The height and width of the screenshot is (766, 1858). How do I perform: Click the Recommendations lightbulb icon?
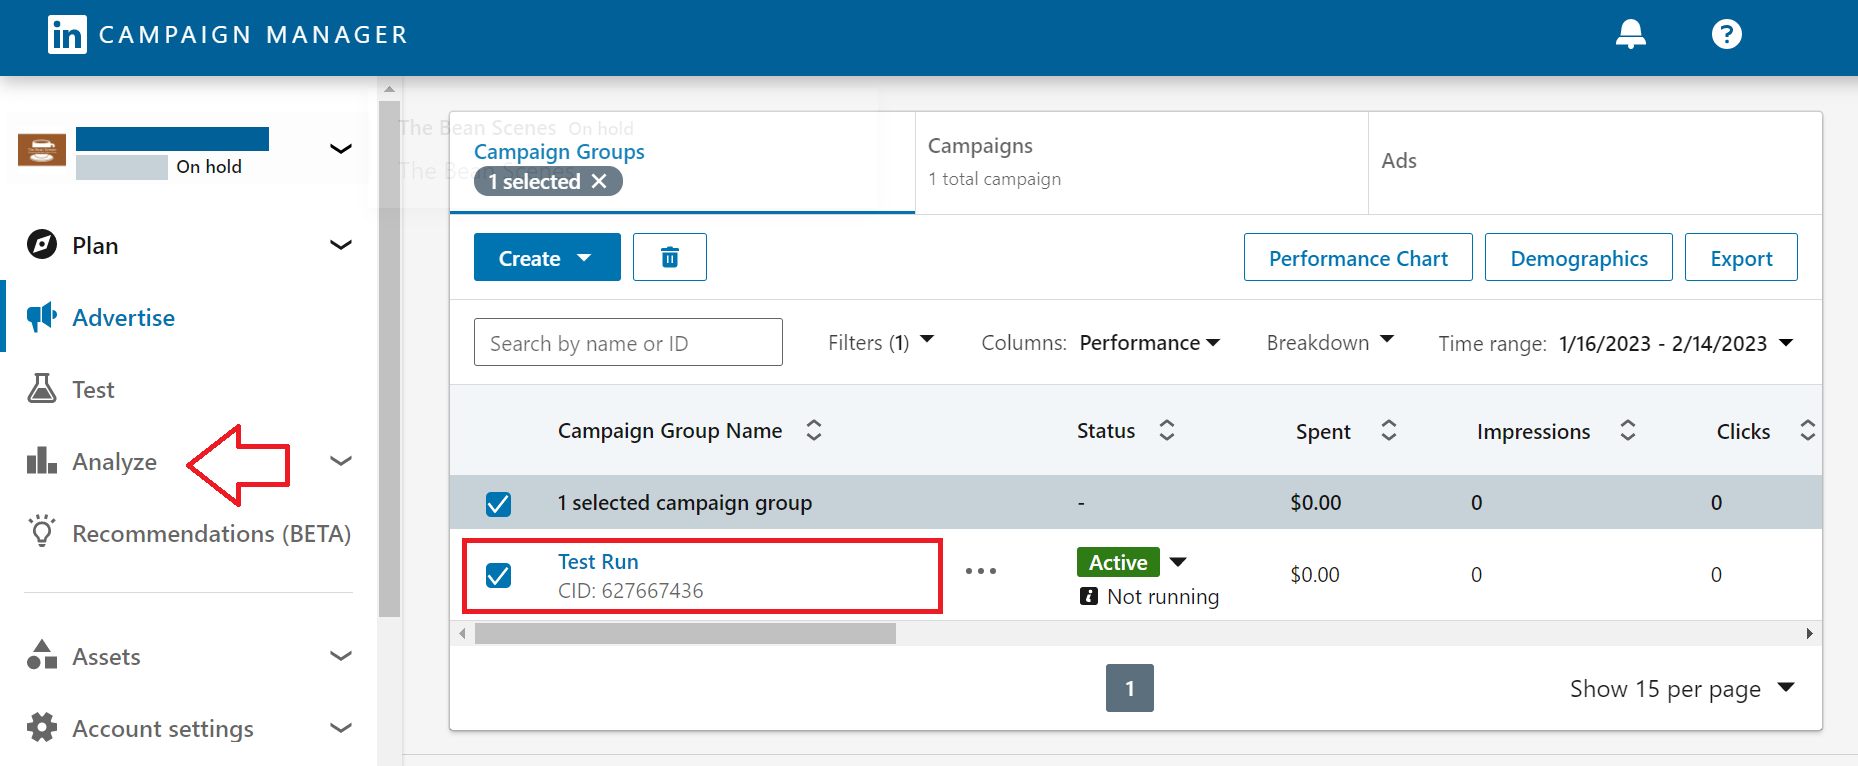click(x=42, y=531)
